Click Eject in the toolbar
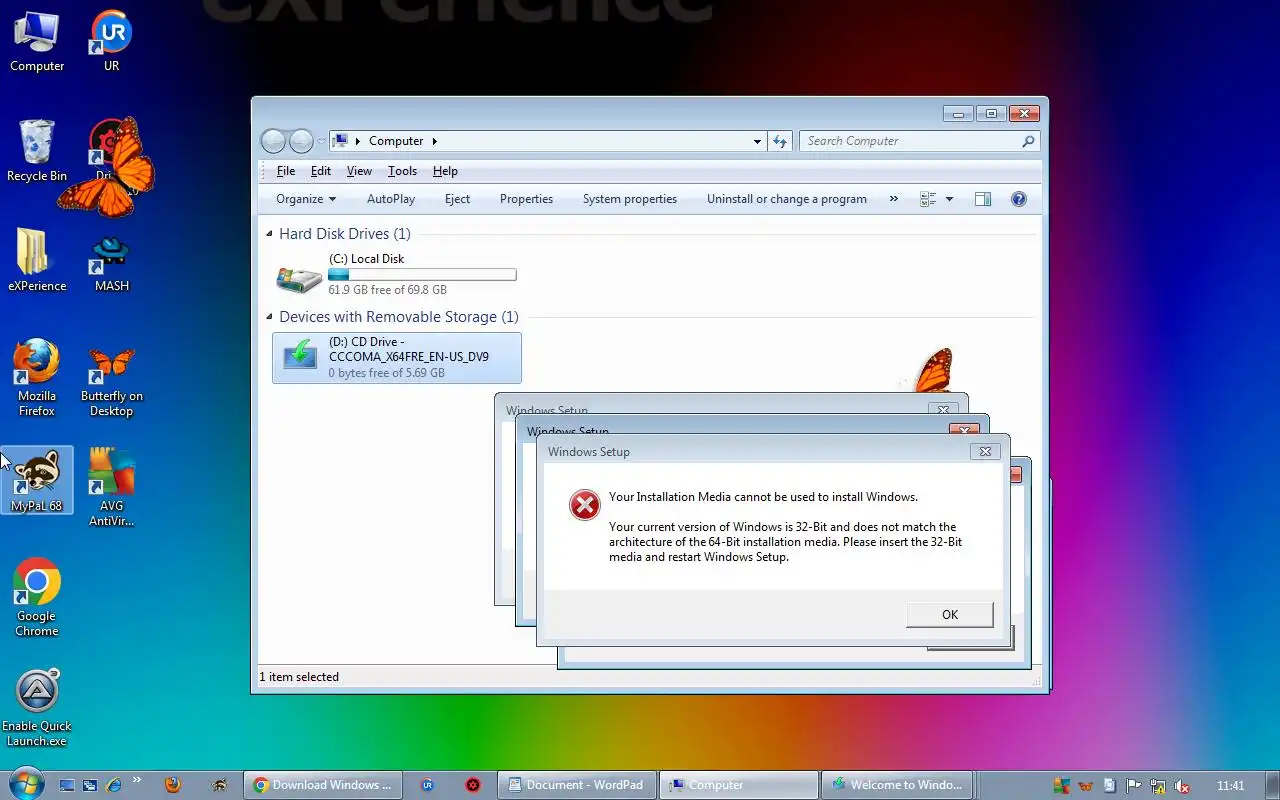This screenshot has width=1280, height=800. 457,199
